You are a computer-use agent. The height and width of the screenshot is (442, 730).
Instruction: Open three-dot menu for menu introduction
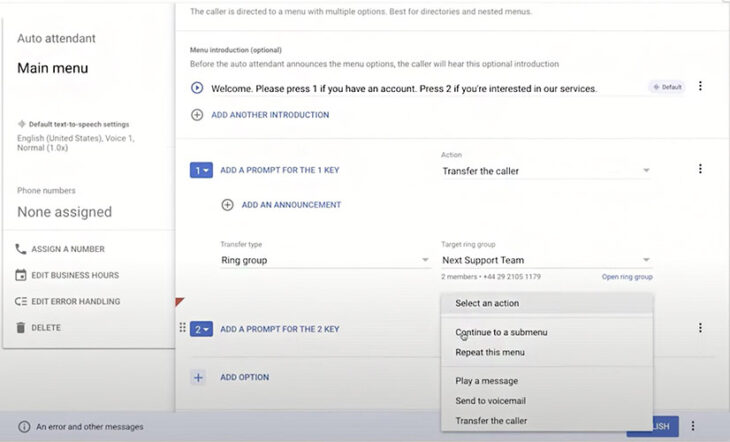pos(700,87)
